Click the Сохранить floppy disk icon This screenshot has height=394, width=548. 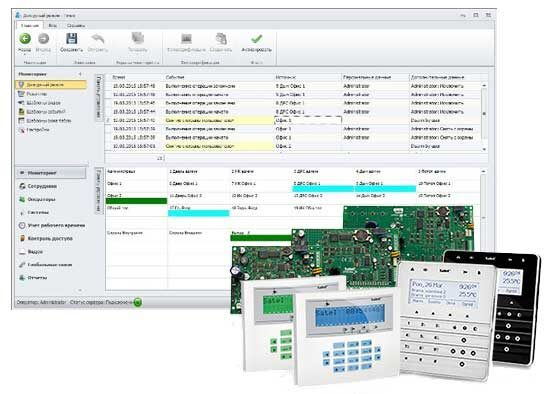click(x=72, y=38)
